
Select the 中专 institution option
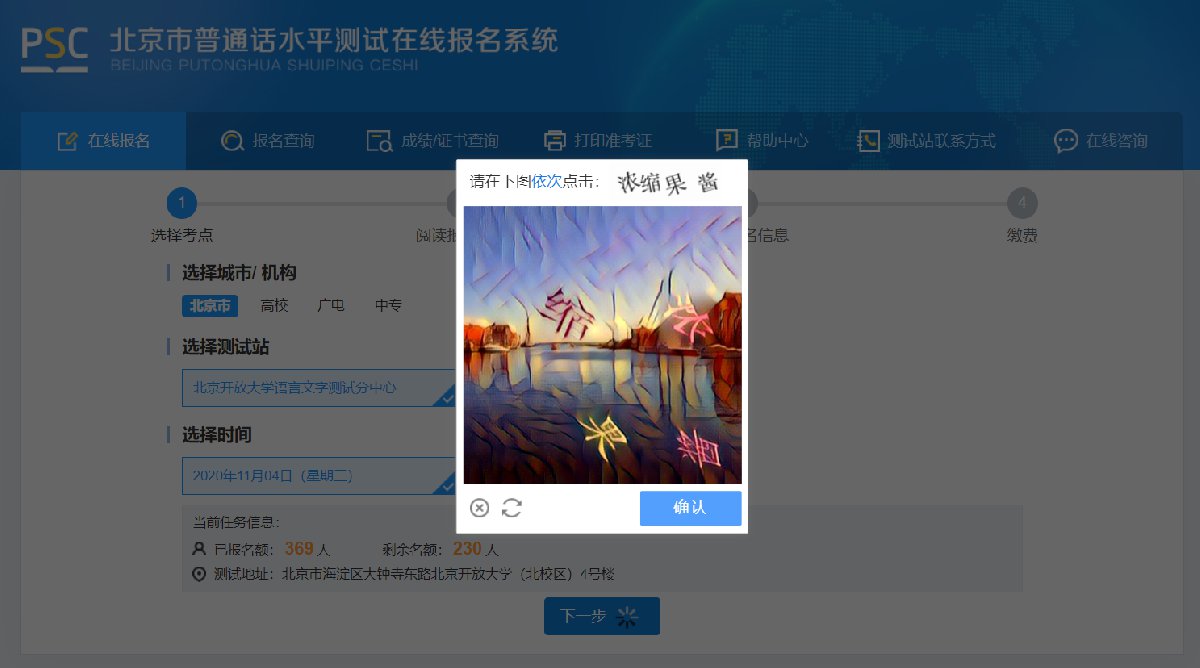(389, 306)
